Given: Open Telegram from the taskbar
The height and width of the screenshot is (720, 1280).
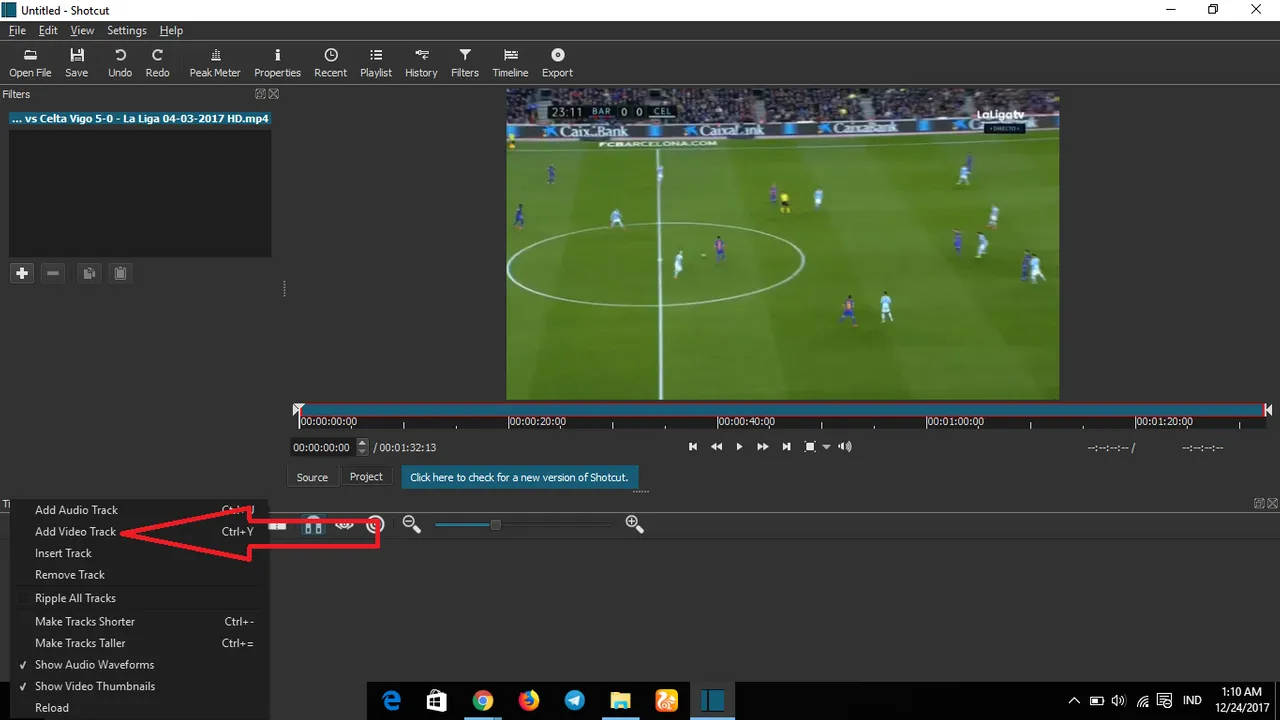Looking at the screenshot, I should pos(575,701).
